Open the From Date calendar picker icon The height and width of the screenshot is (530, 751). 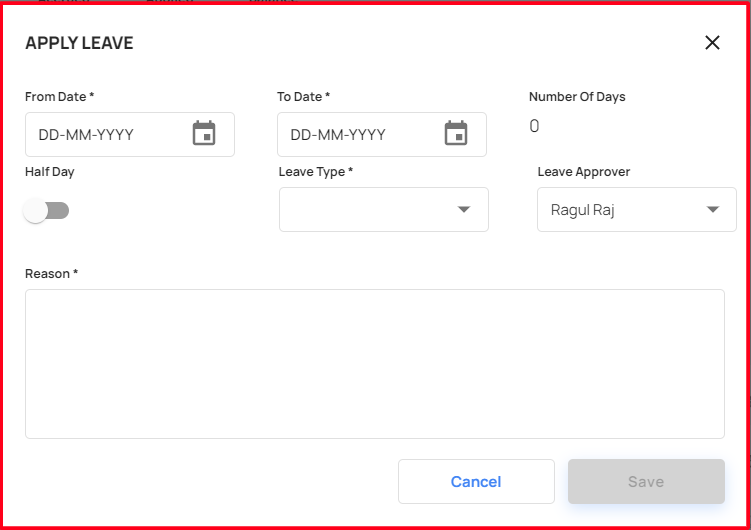pyautogui.click(x=204, y=133)
